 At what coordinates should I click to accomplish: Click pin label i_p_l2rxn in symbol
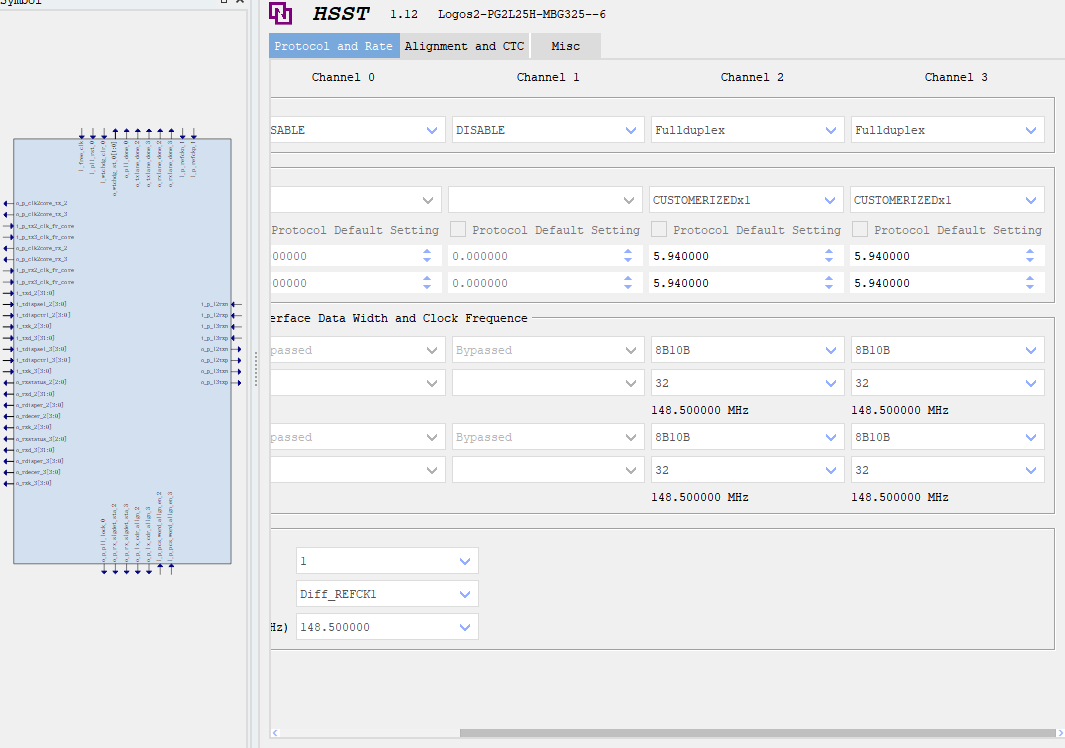pos(215,304)
